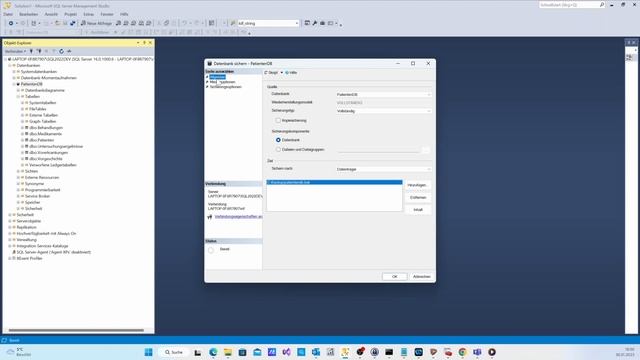Open the Datei menu

point(8,14)
